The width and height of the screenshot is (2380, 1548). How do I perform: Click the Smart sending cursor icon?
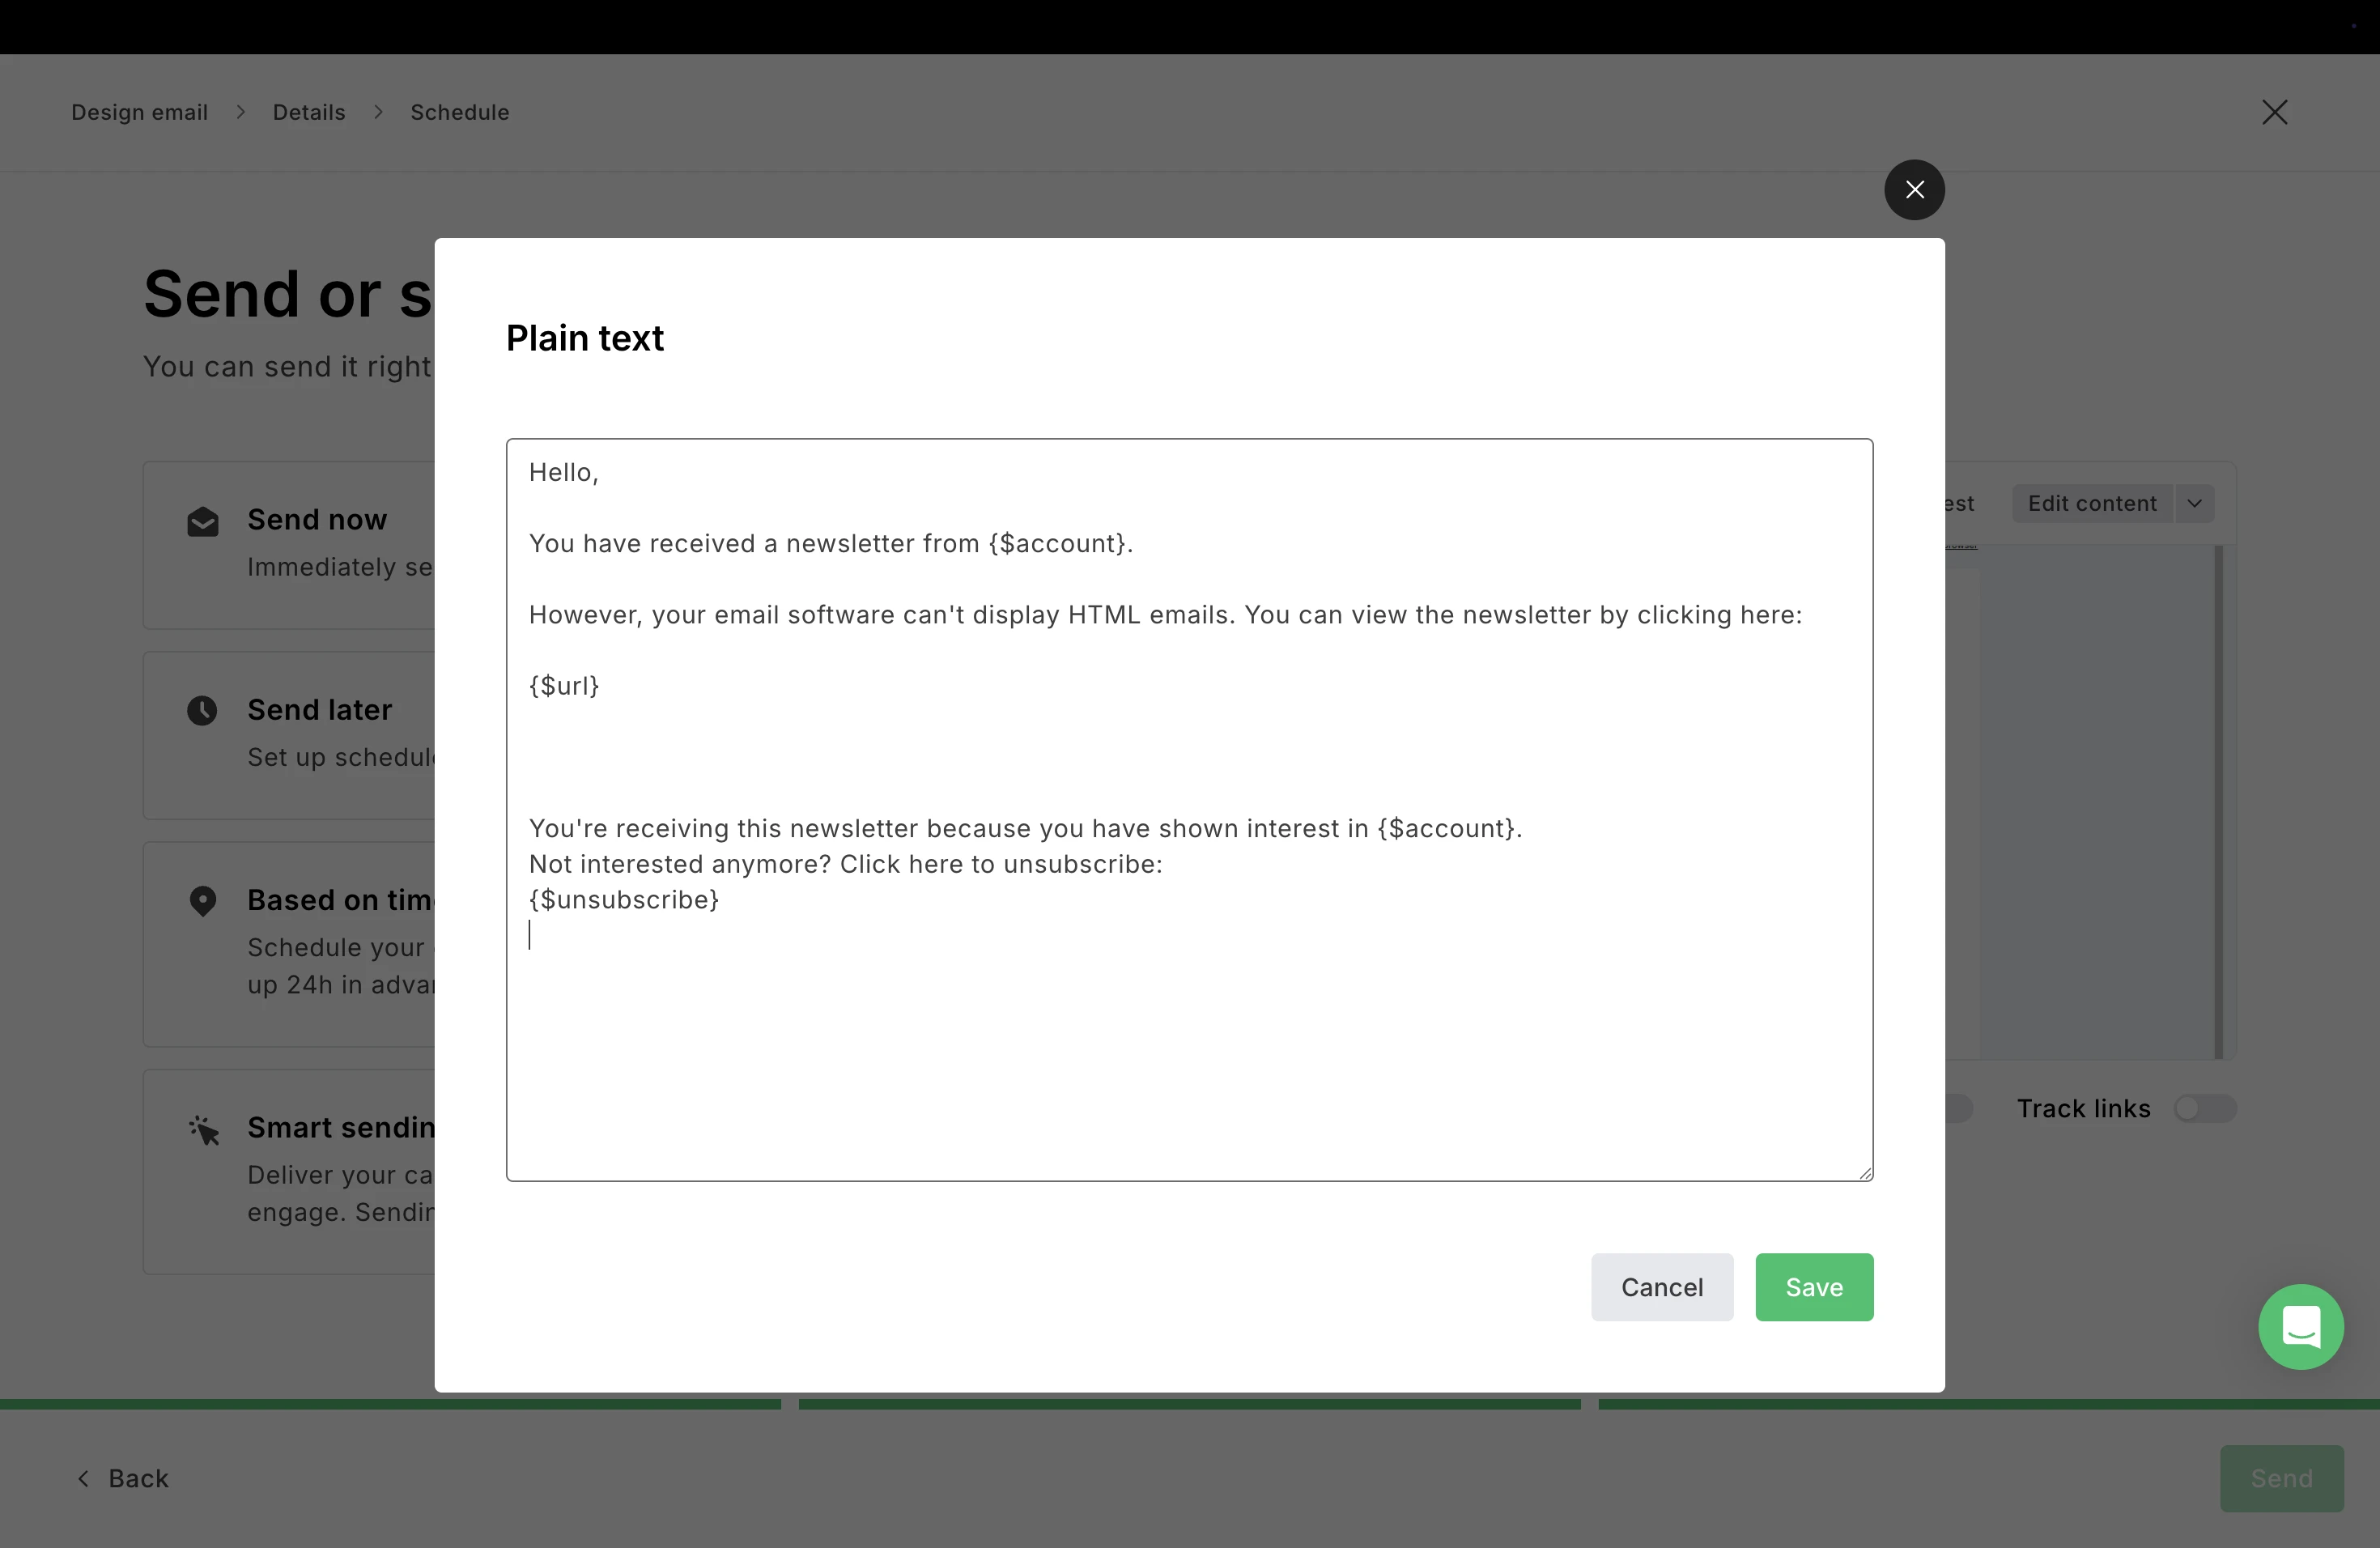204,1130
